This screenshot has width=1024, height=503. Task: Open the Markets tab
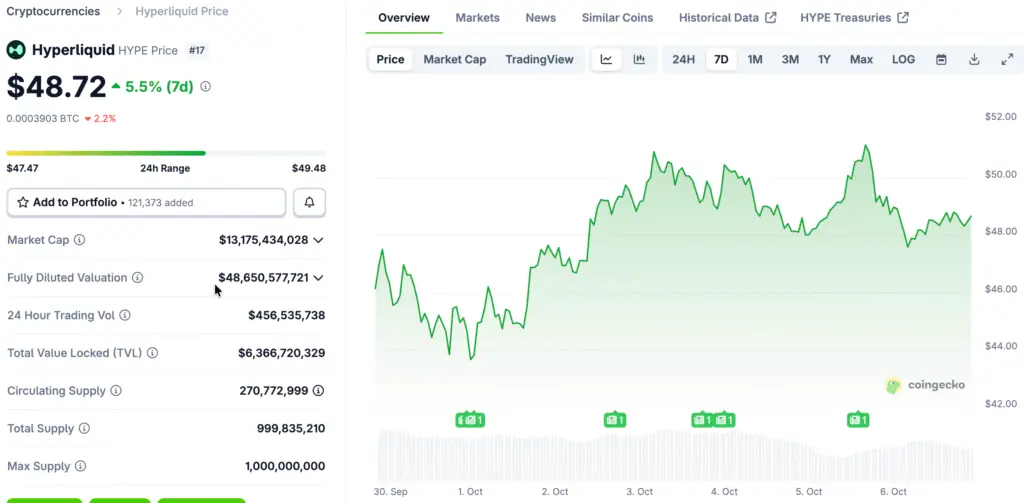pos(477,18)
